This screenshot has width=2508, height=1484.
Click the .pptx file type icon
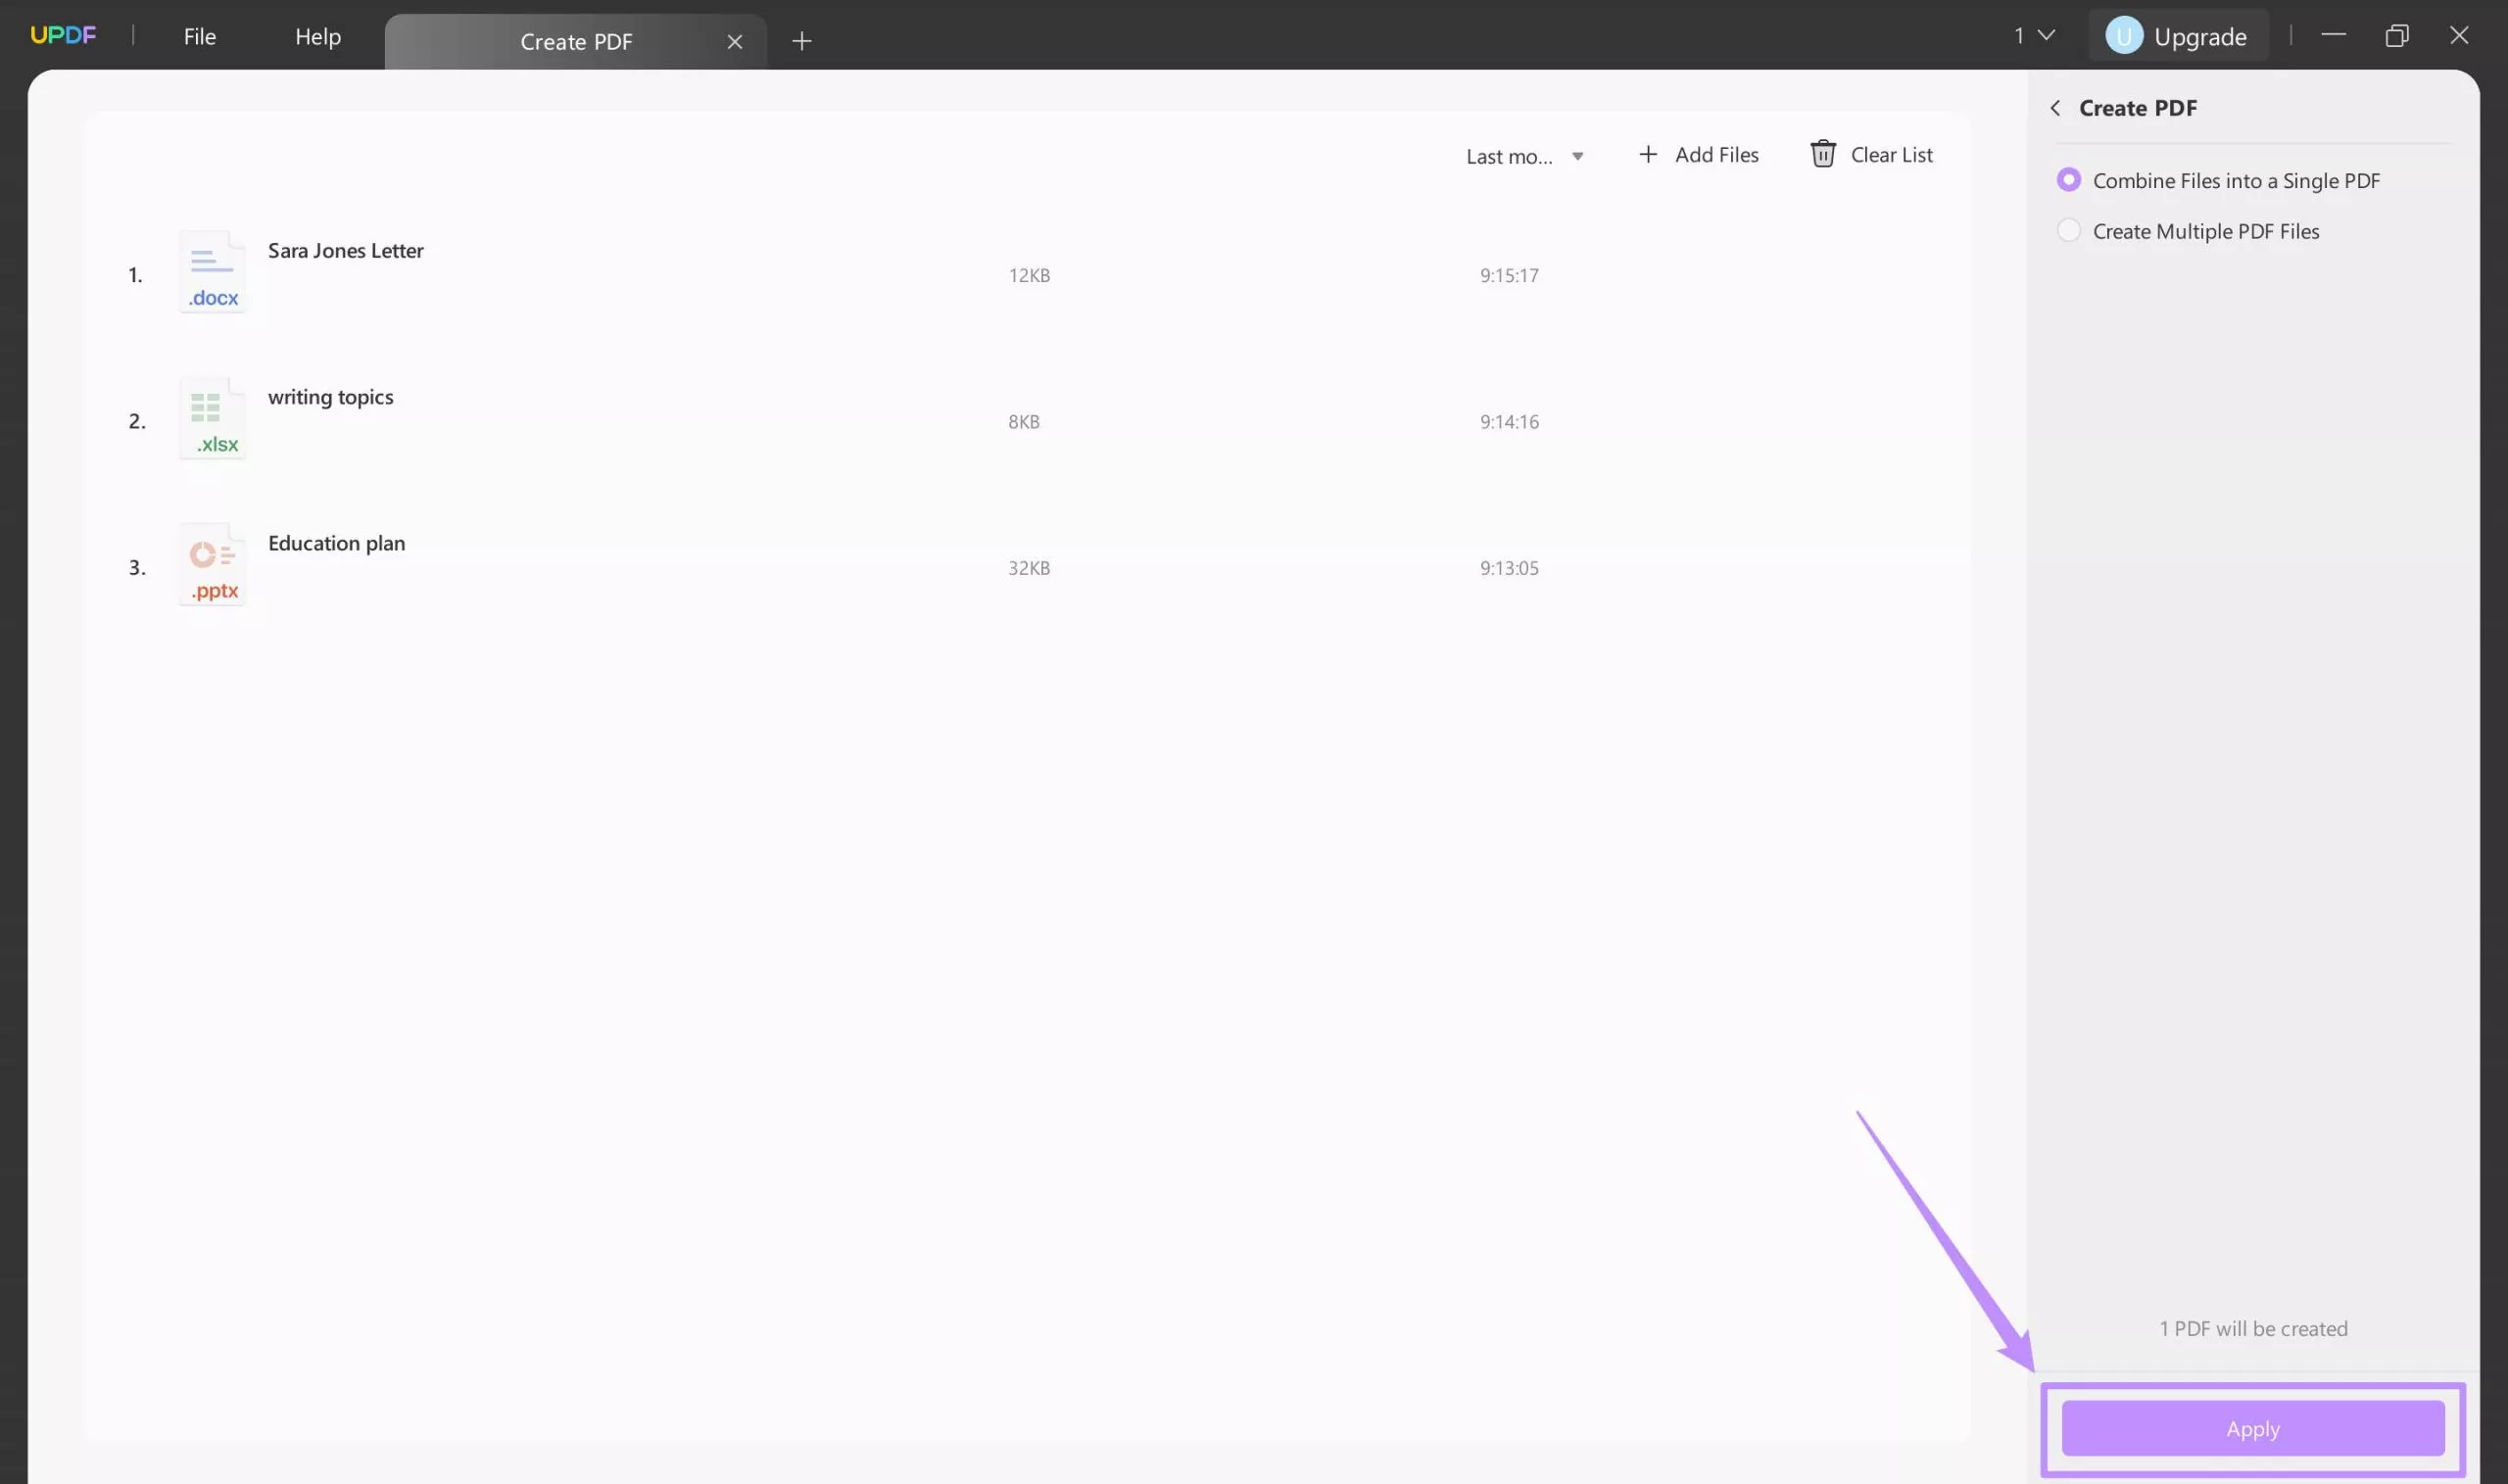212,565
